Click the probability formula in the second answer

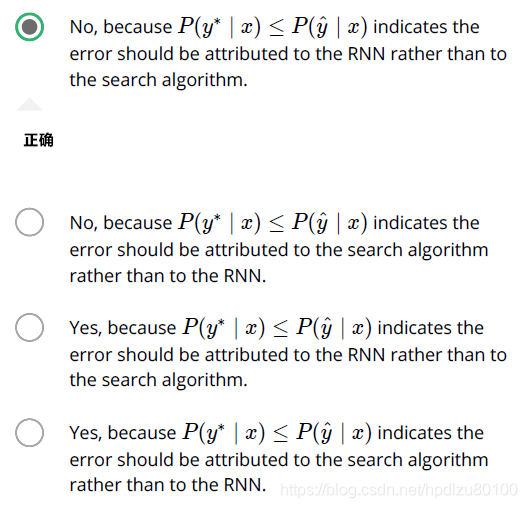click(x=273, y=223)
